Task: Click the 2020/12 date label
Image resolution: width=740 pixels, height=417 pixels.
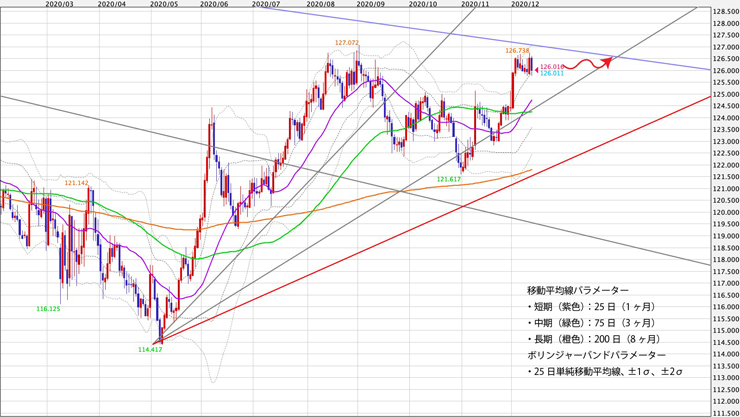Action: point(525,4)
